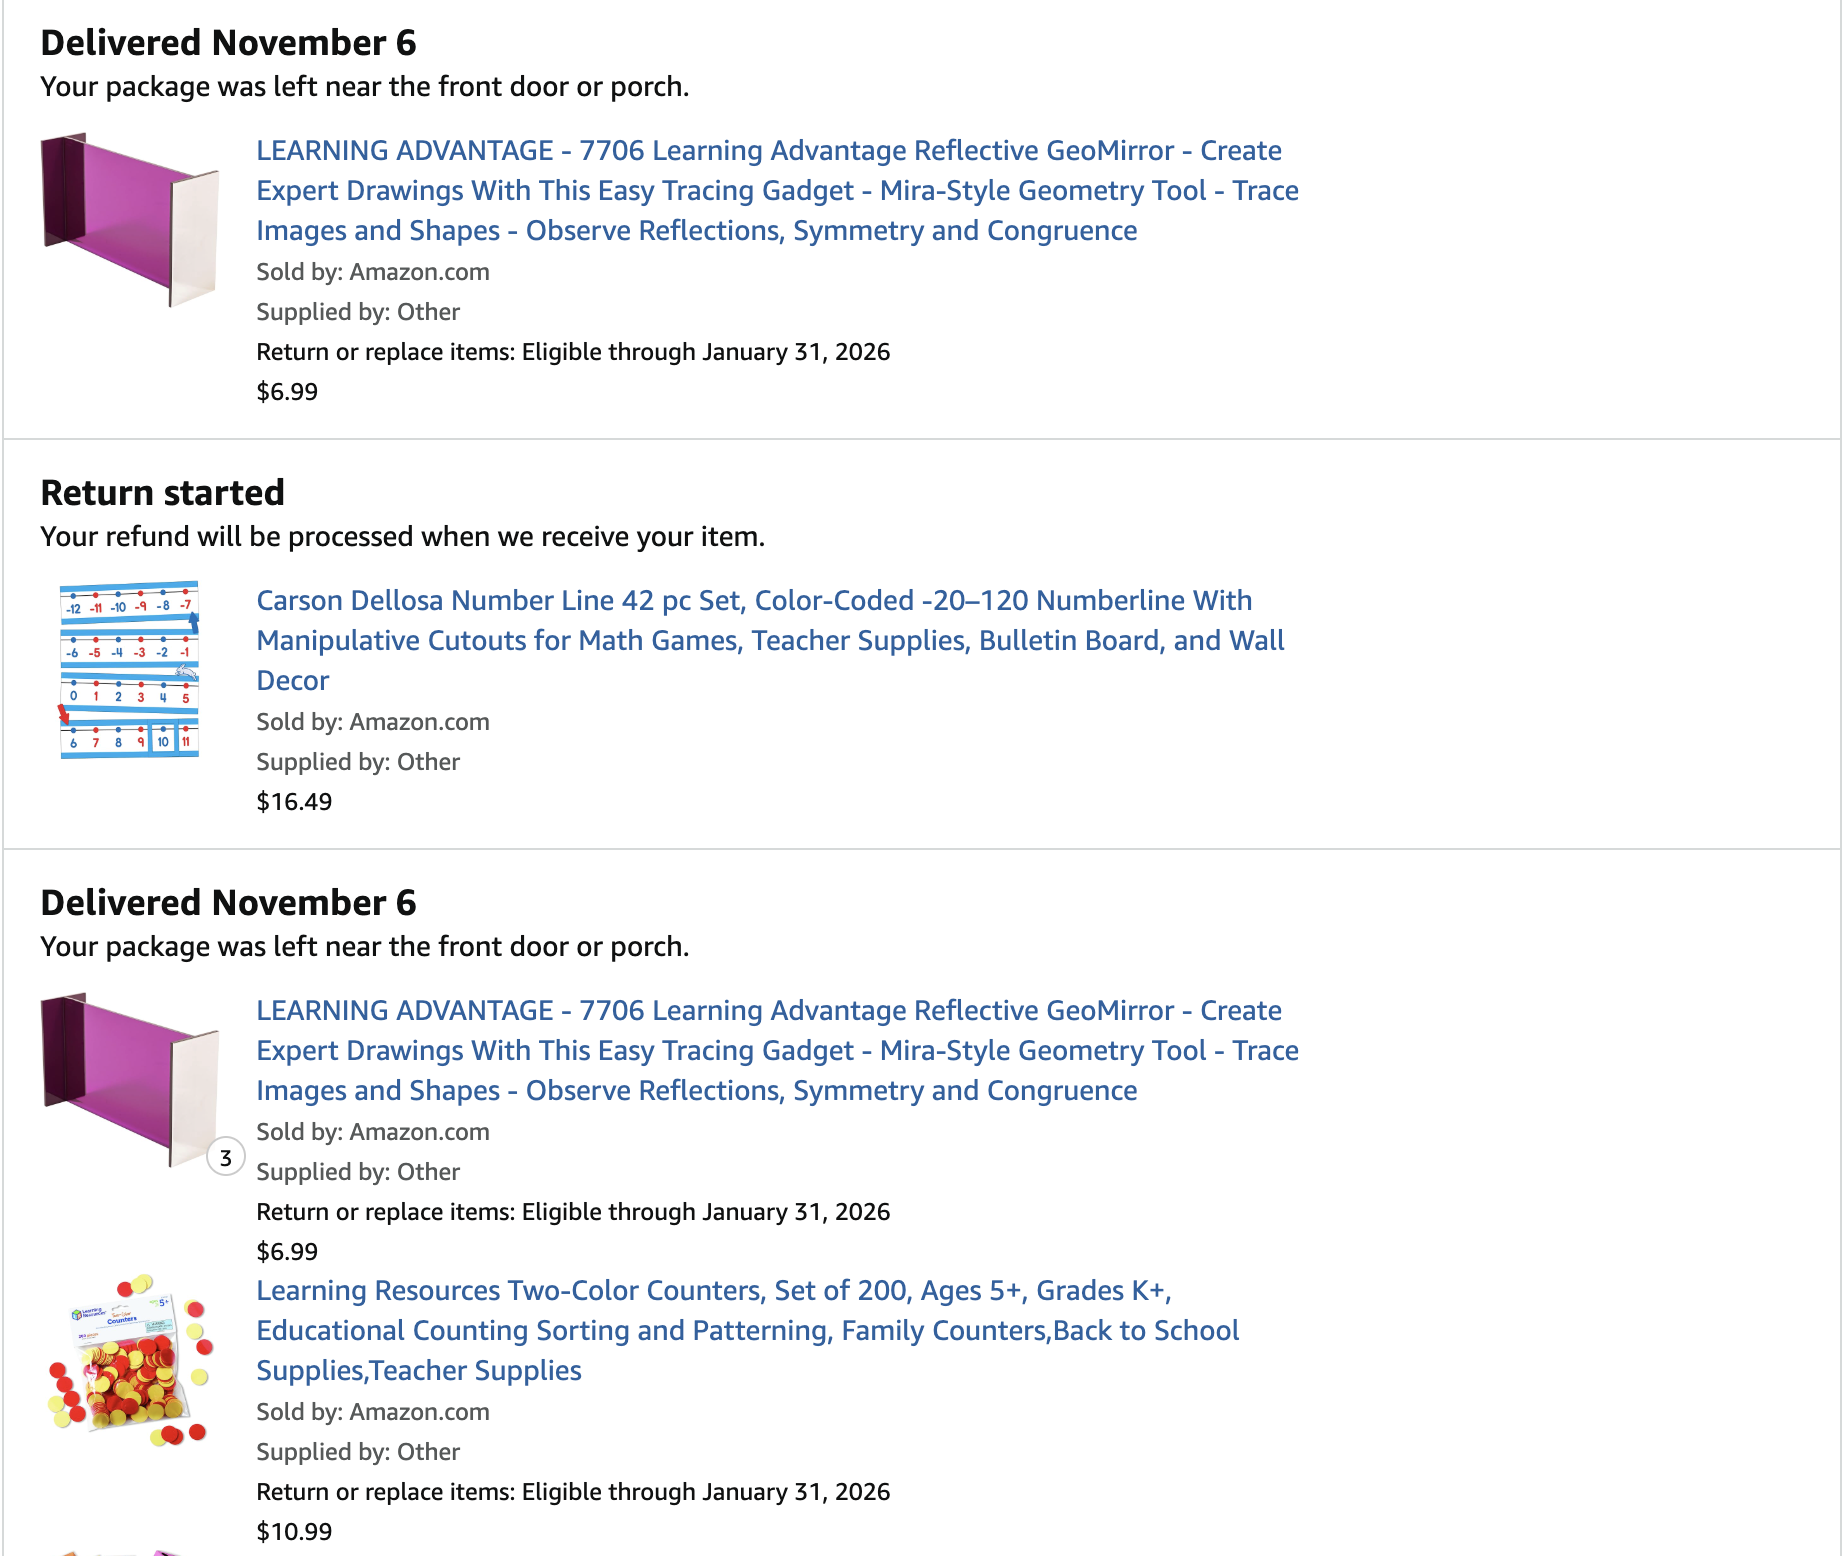Viewport: 1848px width, 1556px height.
Task: Click the Carson Dellosa Number Line product image
Action: (130, 669)
